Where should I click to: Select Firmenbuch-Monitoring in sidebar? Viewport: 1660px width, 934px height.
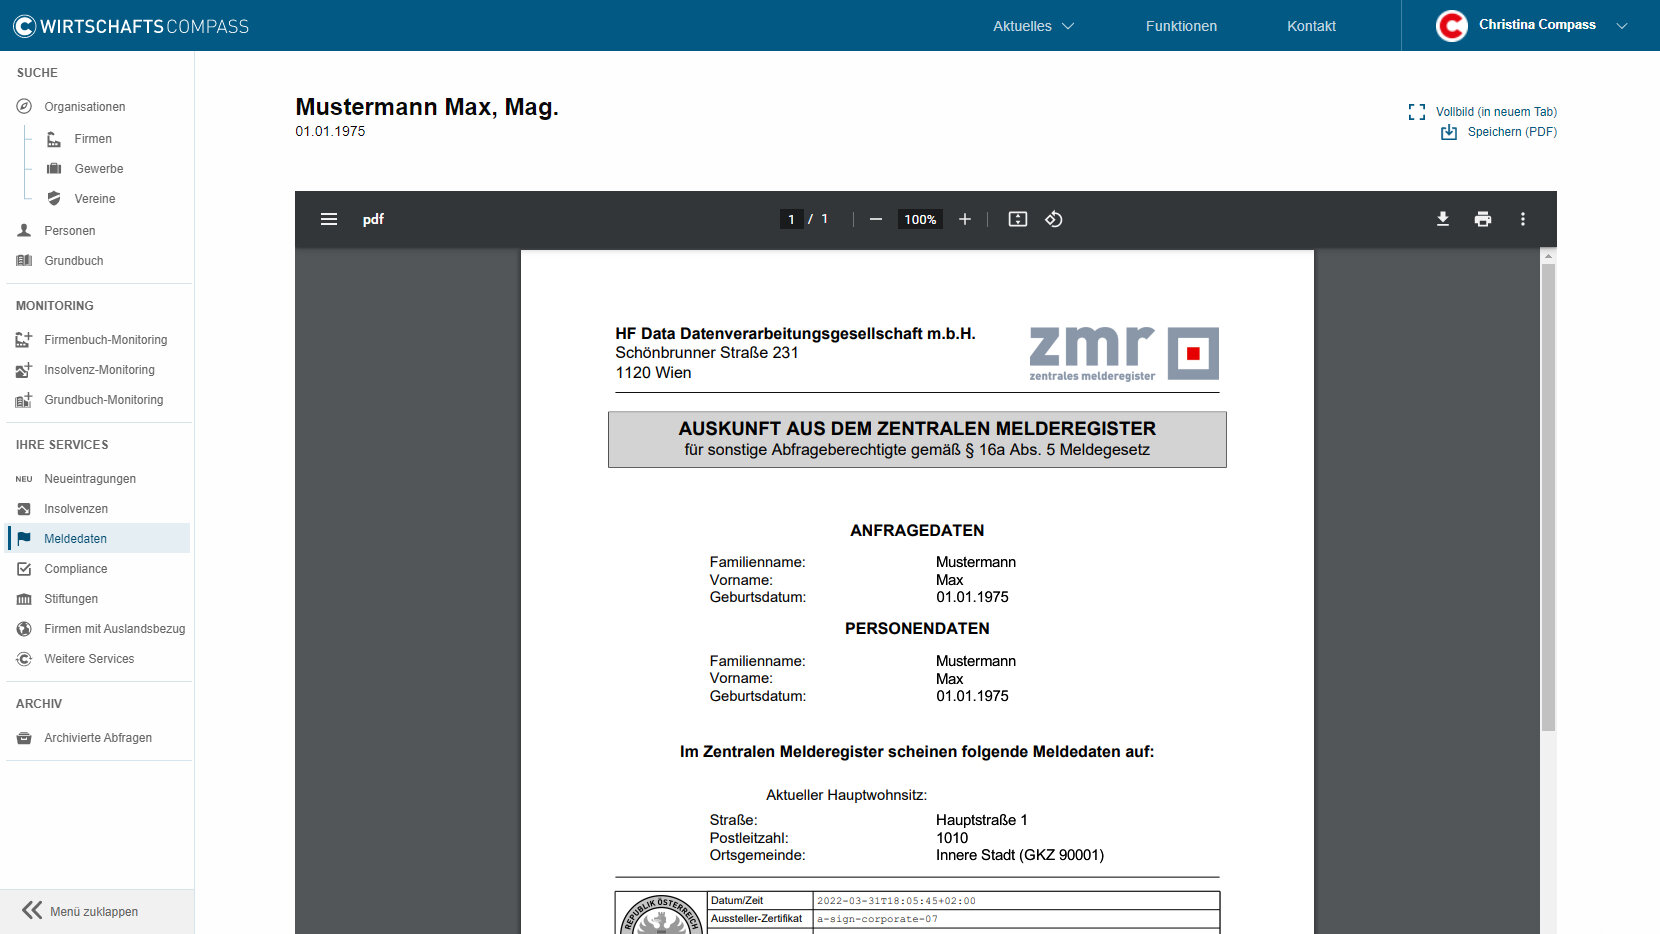(x=105, y=340)
